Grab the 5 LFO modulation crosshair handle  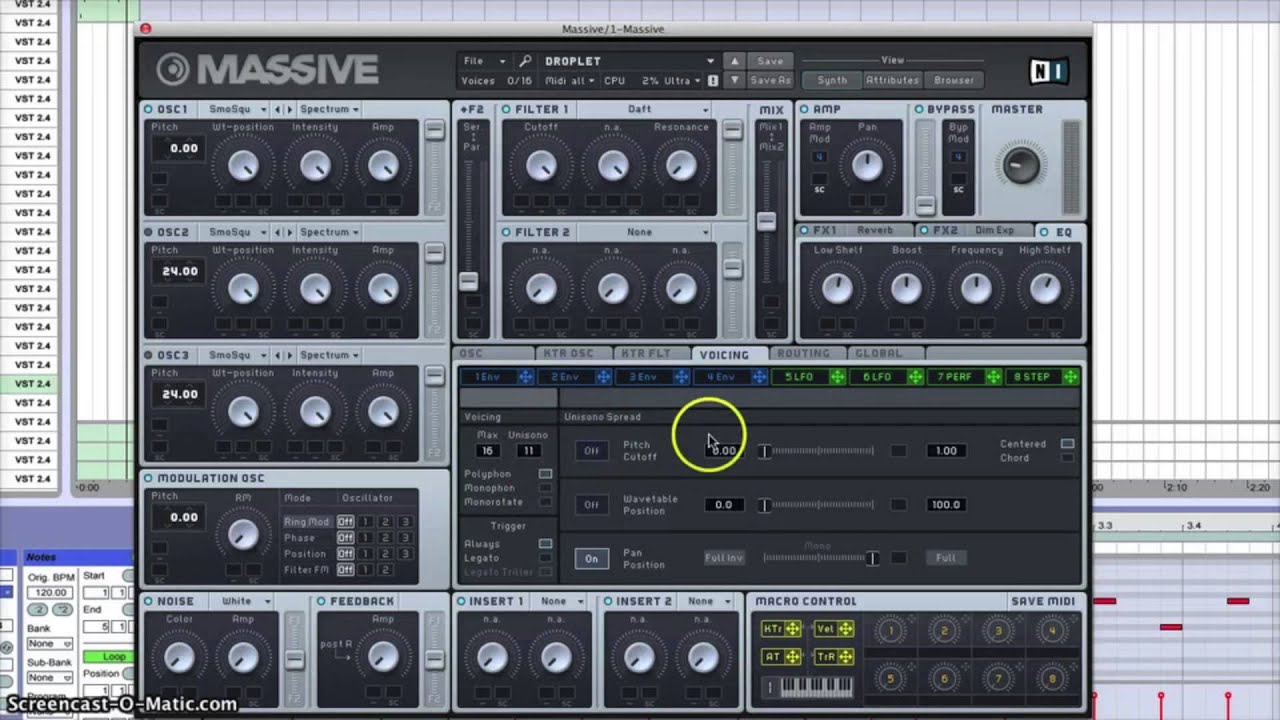point(837,377)
